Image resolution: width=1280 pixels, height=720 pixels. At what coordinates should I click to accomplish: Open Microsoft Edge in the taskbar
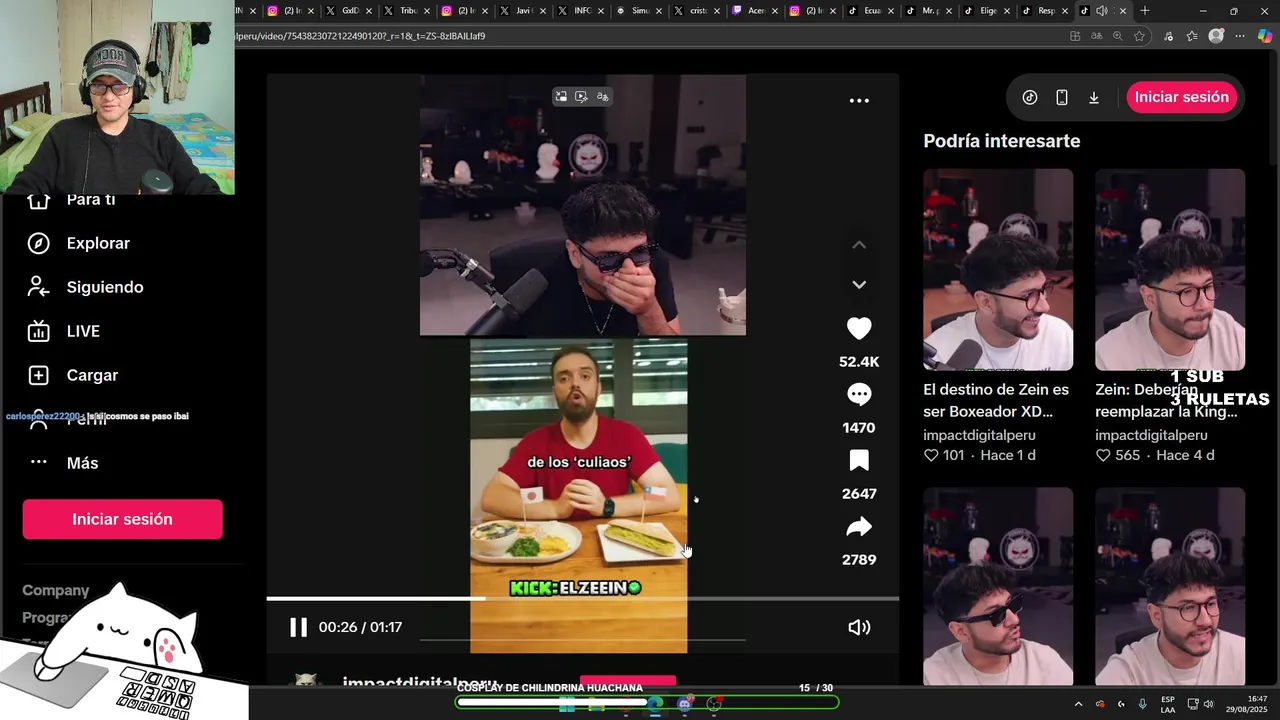click(655, 704)
